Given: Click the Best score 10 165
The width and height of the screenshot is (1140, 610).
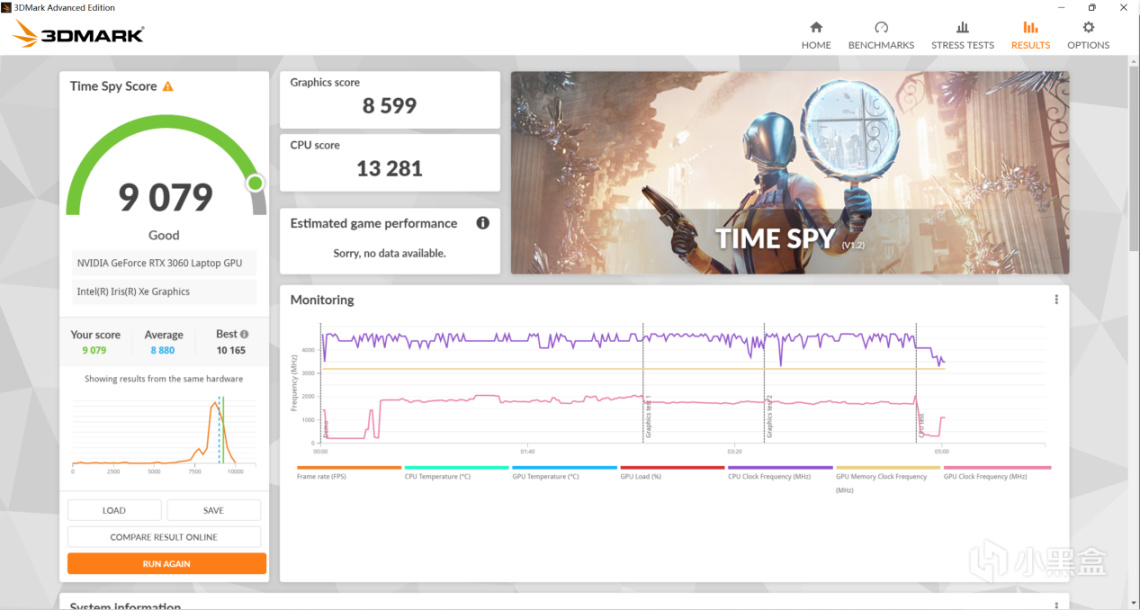Looking at the screenshot, I should 230,350.
